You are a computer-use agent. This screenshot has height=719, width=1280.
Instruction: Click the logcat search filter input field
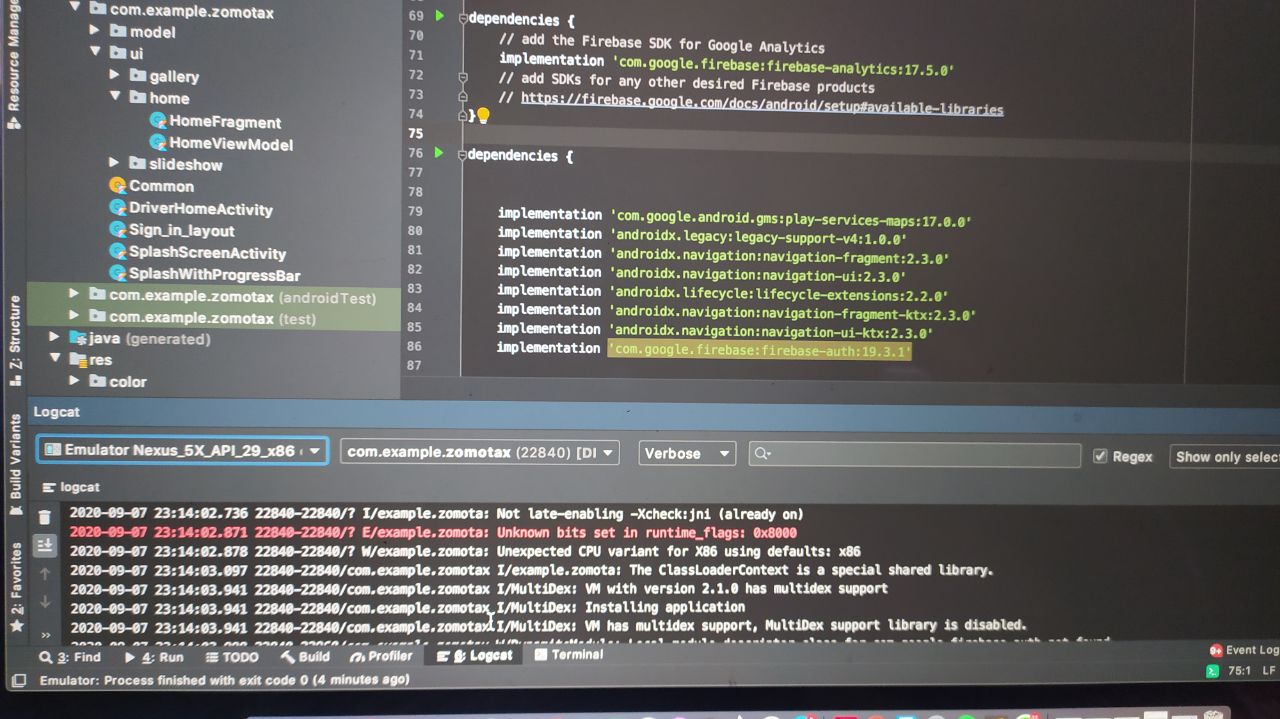coord(915,455)
